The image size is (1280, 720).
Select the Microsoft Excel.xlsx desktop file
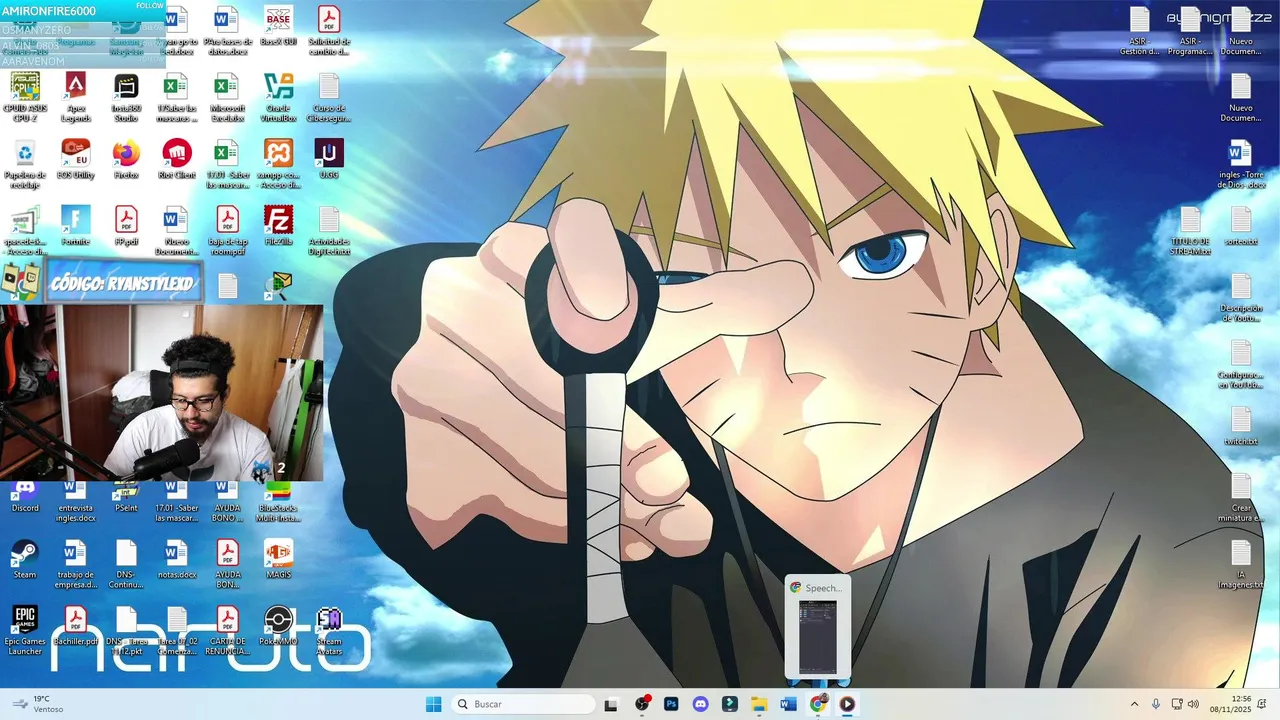click(x=228, y=97)
